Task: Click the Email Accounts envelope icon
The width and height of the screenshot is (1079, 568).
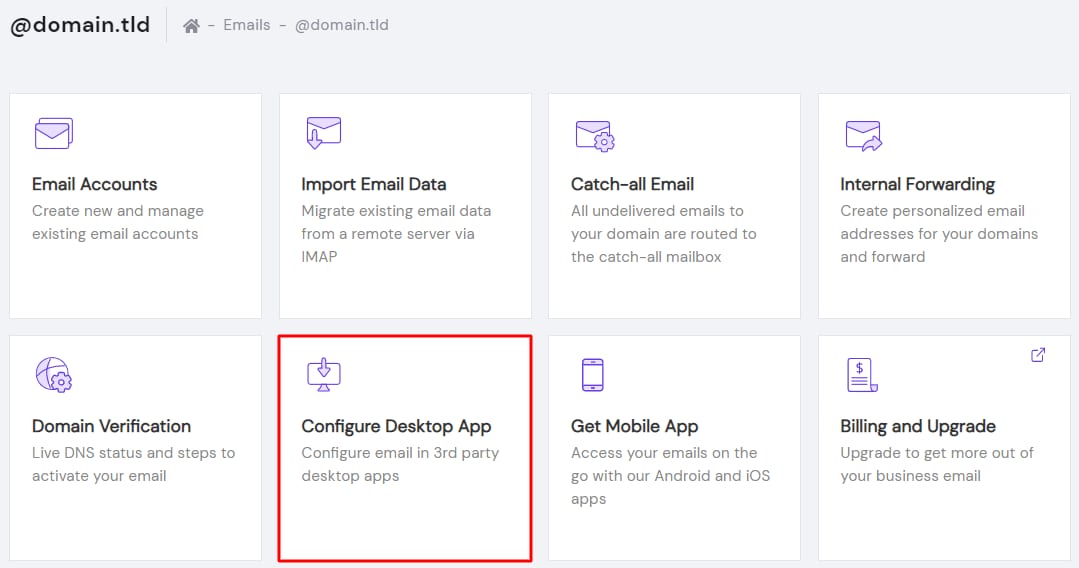Action: [53, 133]
